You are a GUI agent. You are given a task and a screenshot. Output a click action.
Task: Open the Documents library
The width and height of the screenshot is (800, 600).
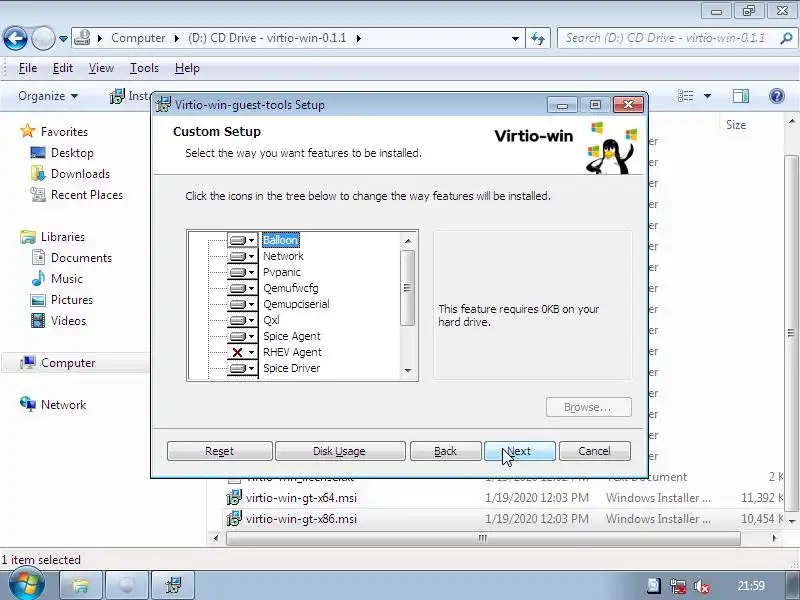click(81, 258)
